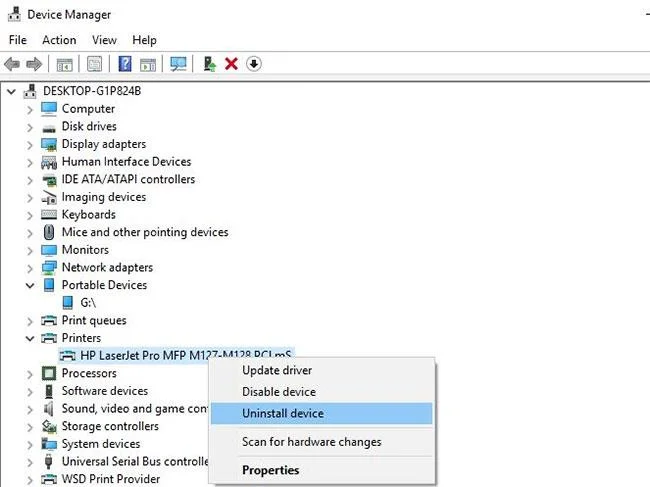Viewport: 650px width, 487px height.
Task: Open the File menu
Action: pyautogui.click(x=18, y=40)
